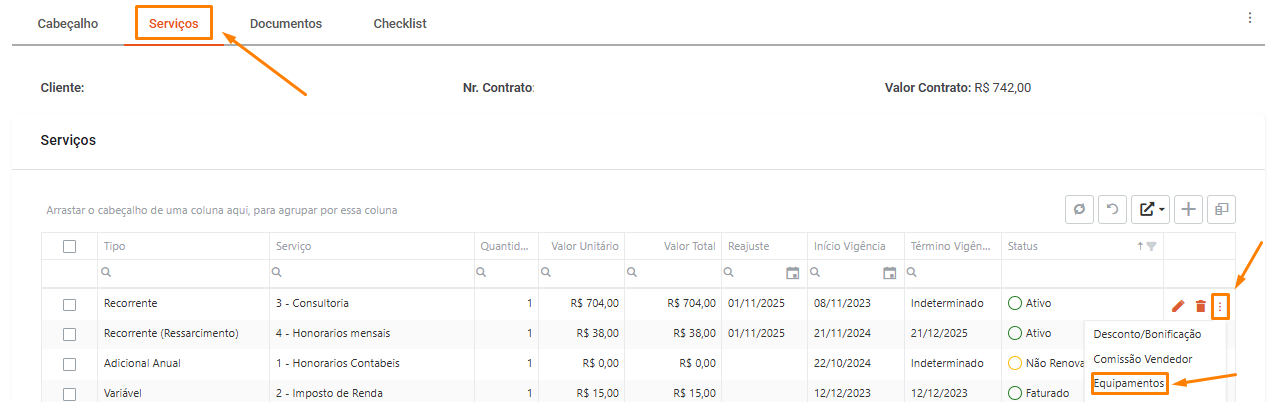Click the Status column filter icon
The image size is (1267, 402).
(1151, 246)
